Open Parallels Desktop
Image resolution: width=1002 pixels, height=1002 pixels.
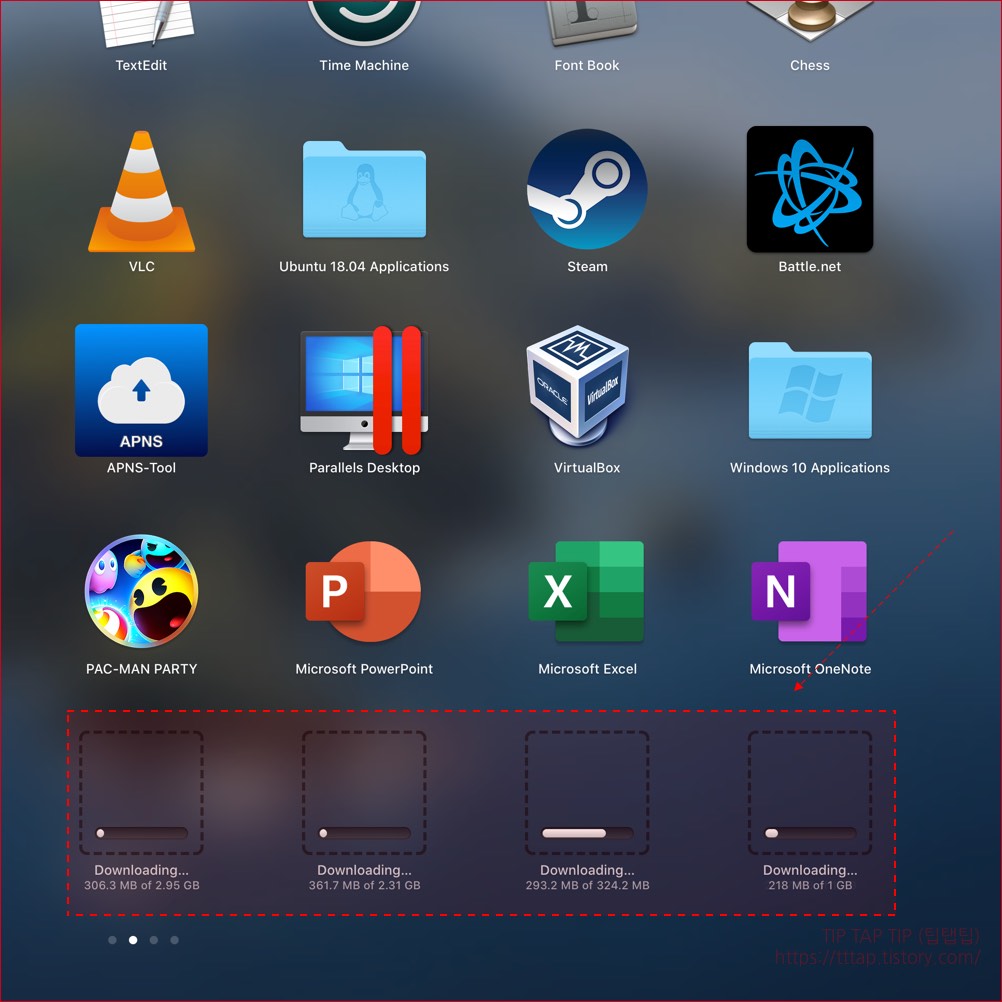coord(364,389)
